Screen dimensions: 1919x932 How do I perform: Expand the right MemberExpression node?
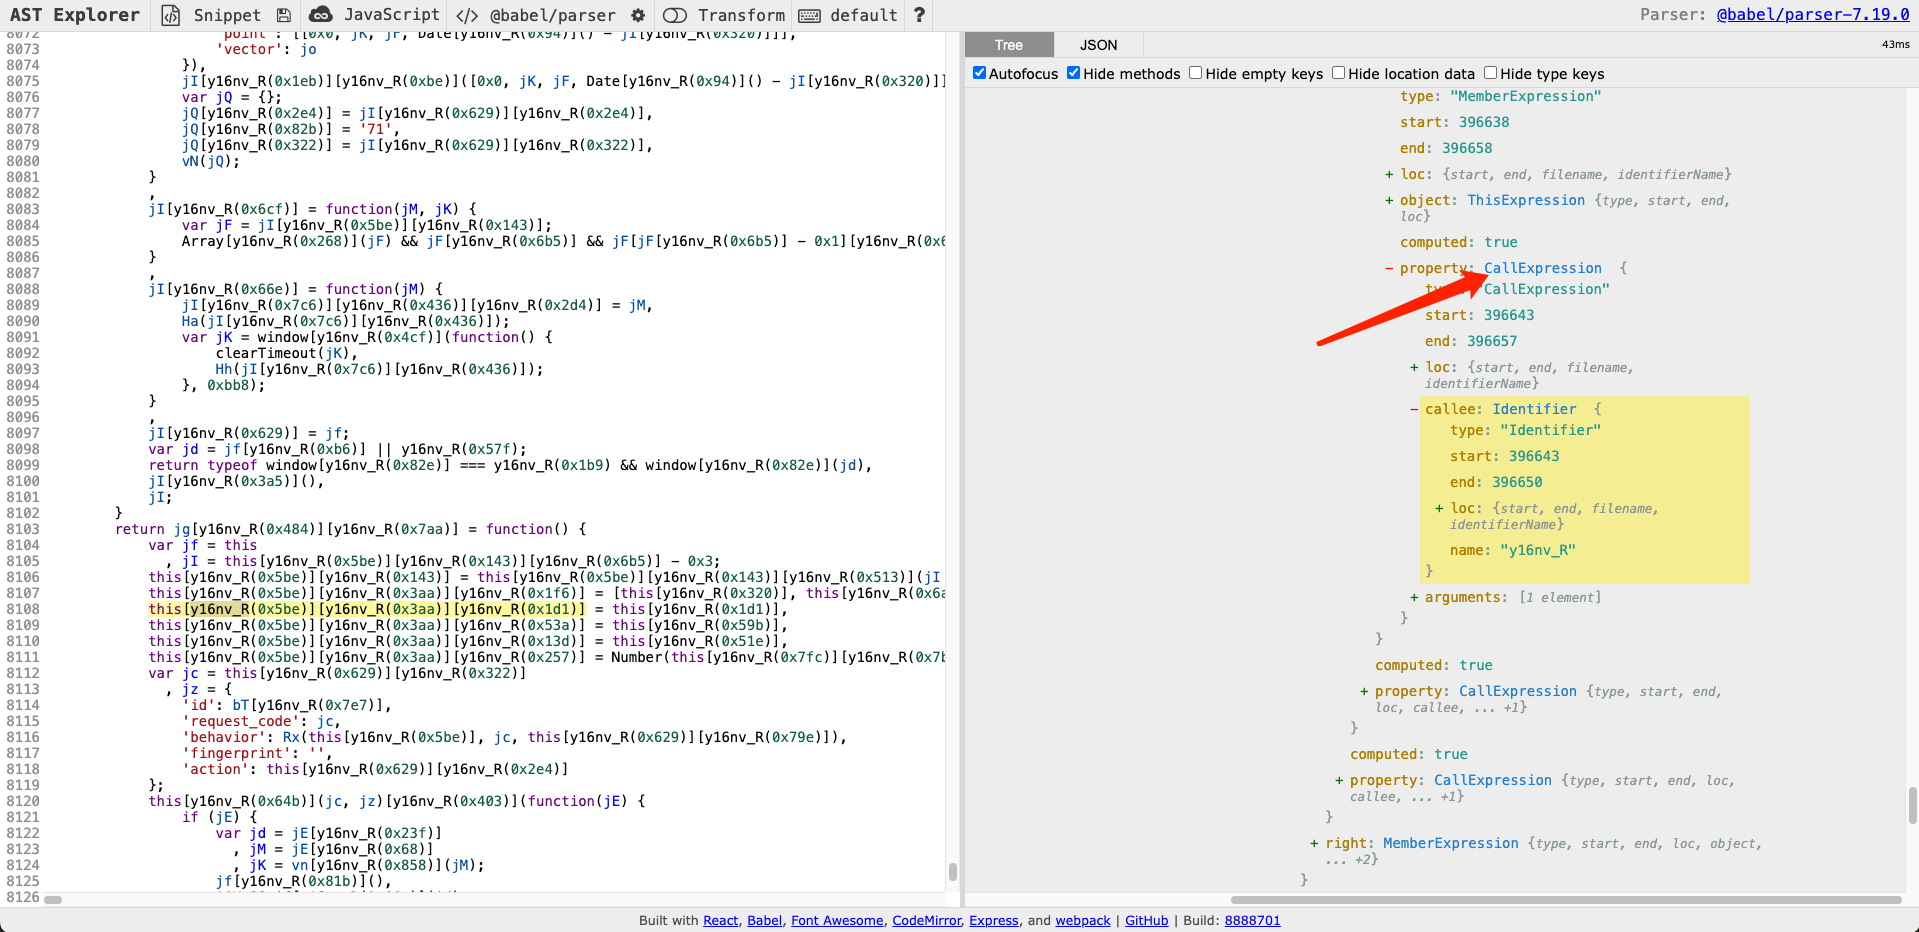[1313, 843]
